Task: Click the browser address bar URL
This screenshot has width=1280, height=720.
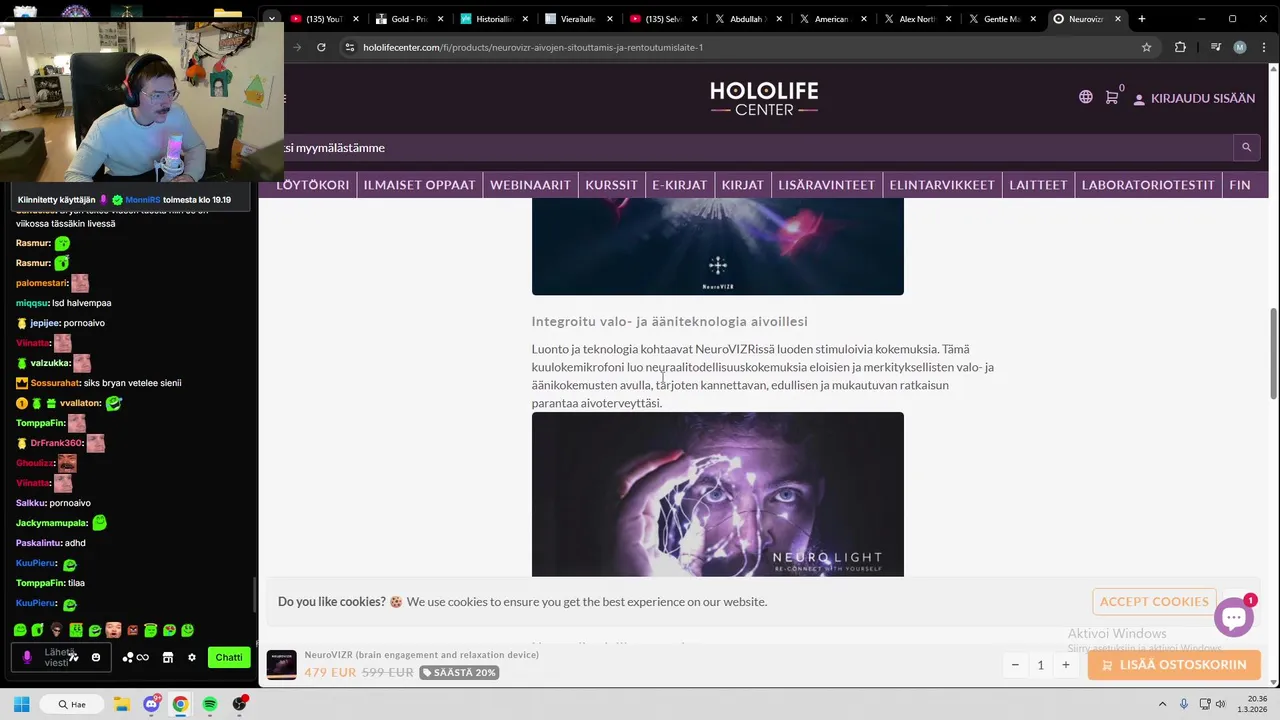Action: pos(533,47)
